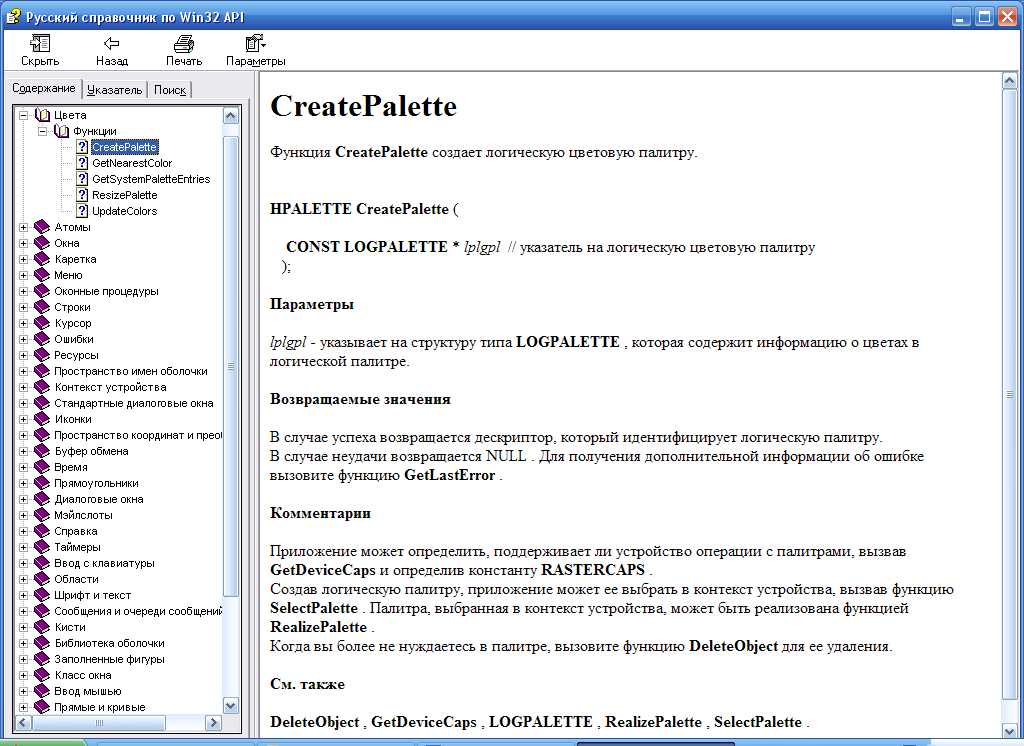1024x746 pixels.
Task: Follow the DeleteObject link in См. также
Action: [314, 722]
